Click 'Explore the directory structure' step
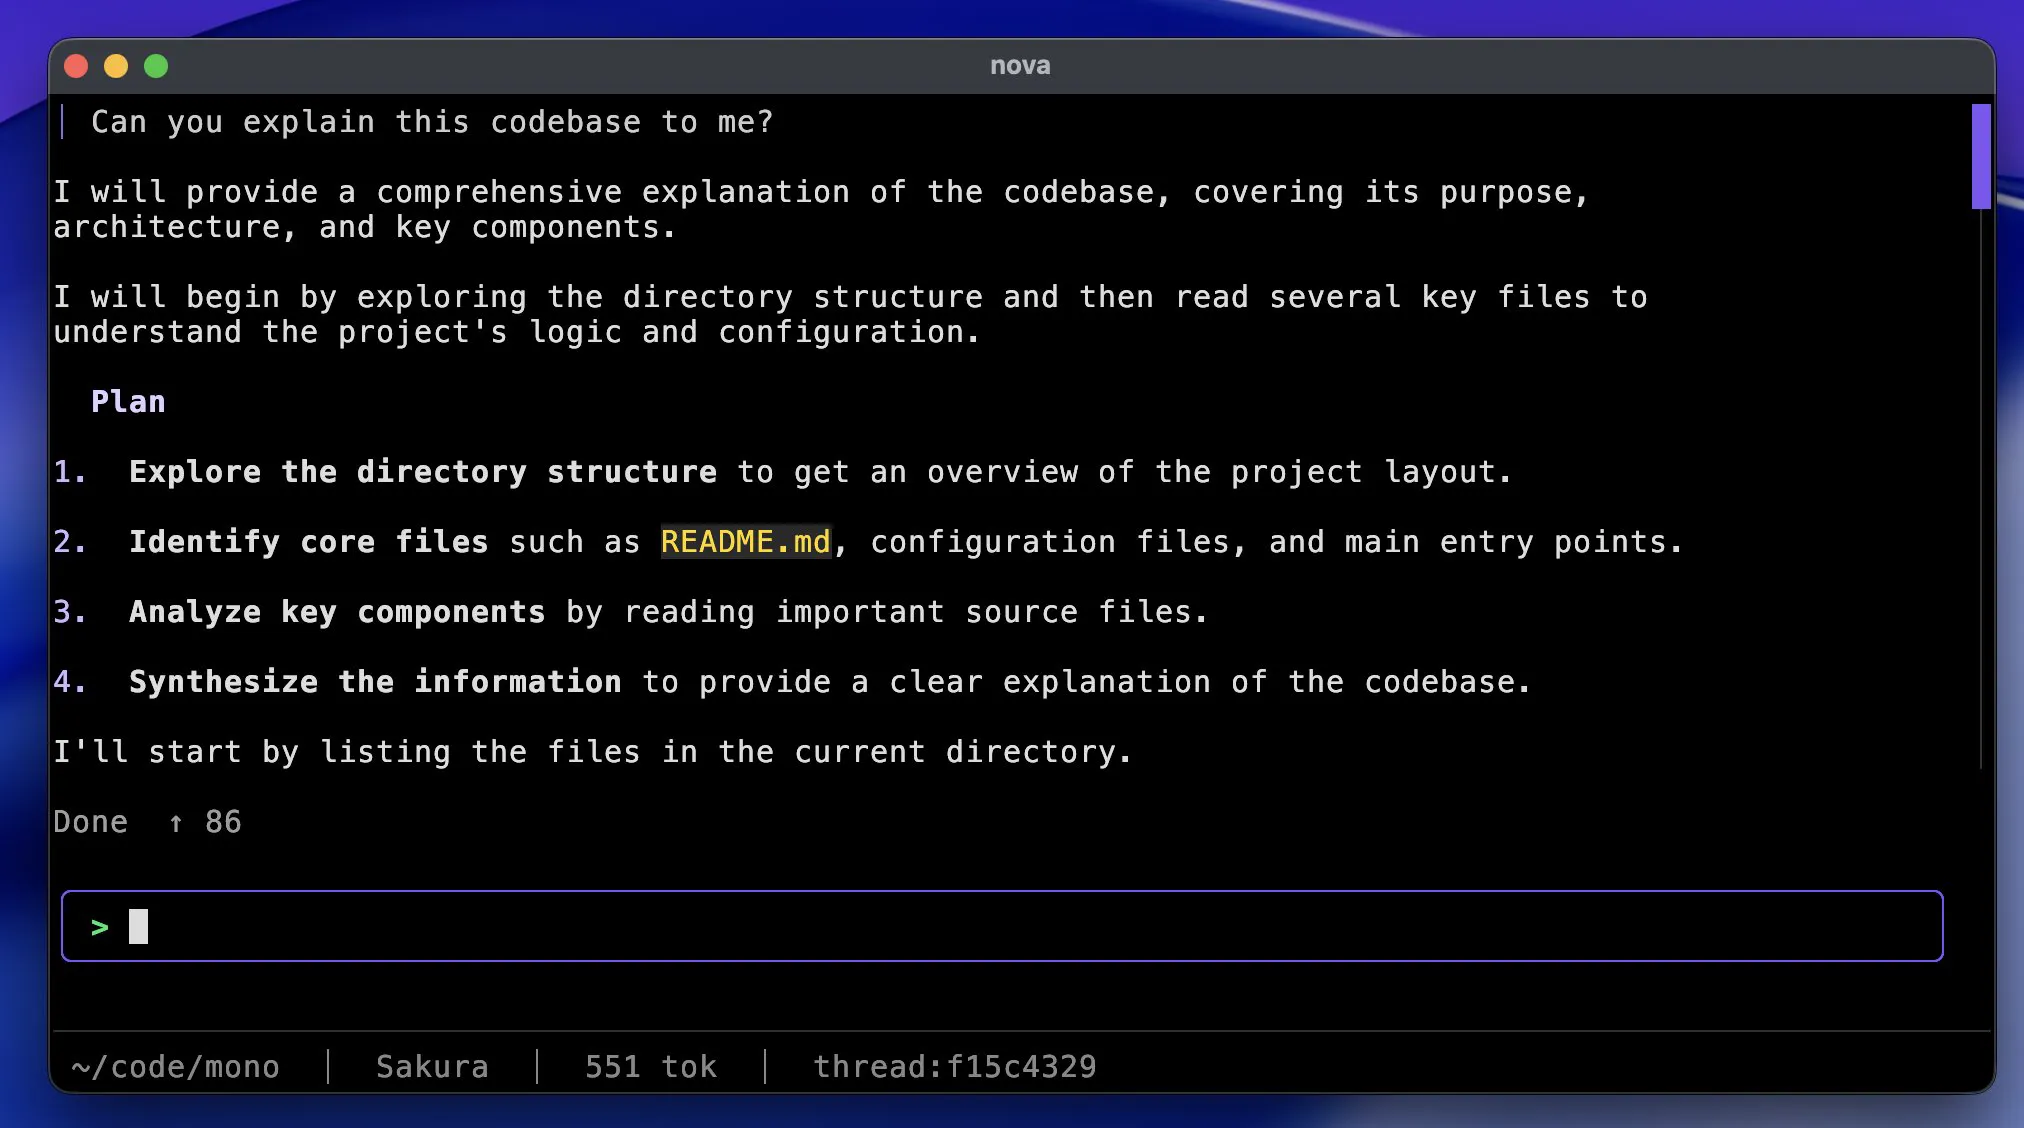This screenshot has width=2024, height=1128. tap(423, 472)
